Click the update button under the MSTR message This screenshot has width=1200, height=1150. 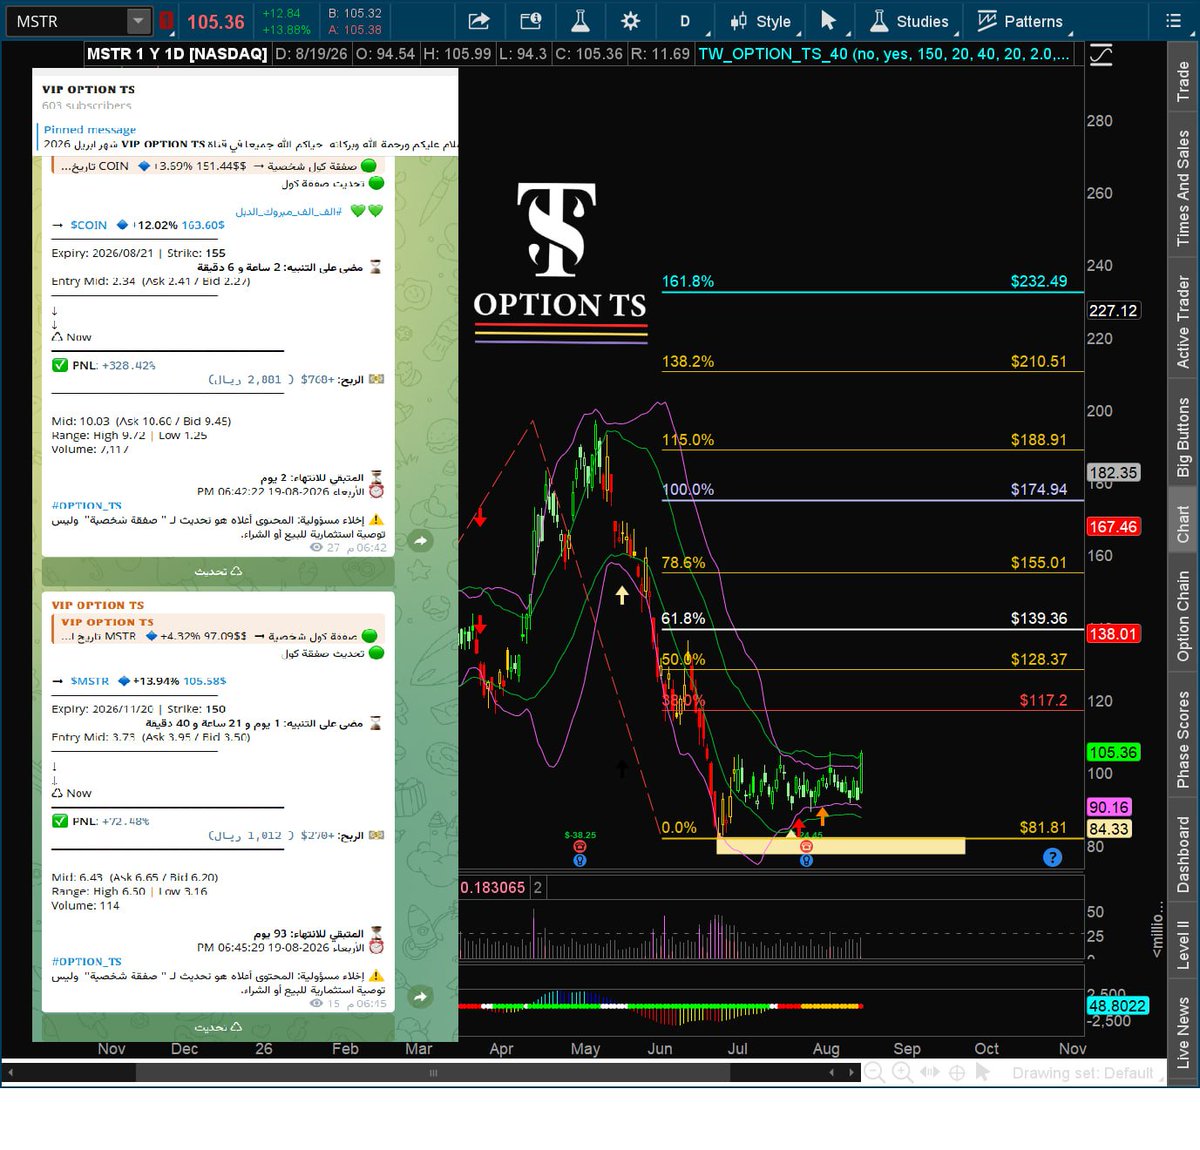click(x=218, y=1027)
